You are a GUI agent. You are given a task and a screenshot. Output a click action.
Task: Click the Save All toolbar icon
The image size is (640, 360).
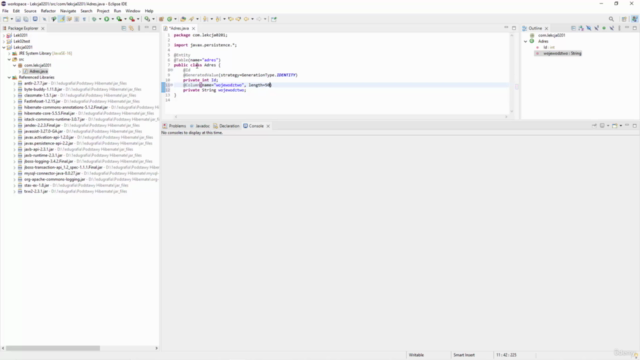(26, 19)
